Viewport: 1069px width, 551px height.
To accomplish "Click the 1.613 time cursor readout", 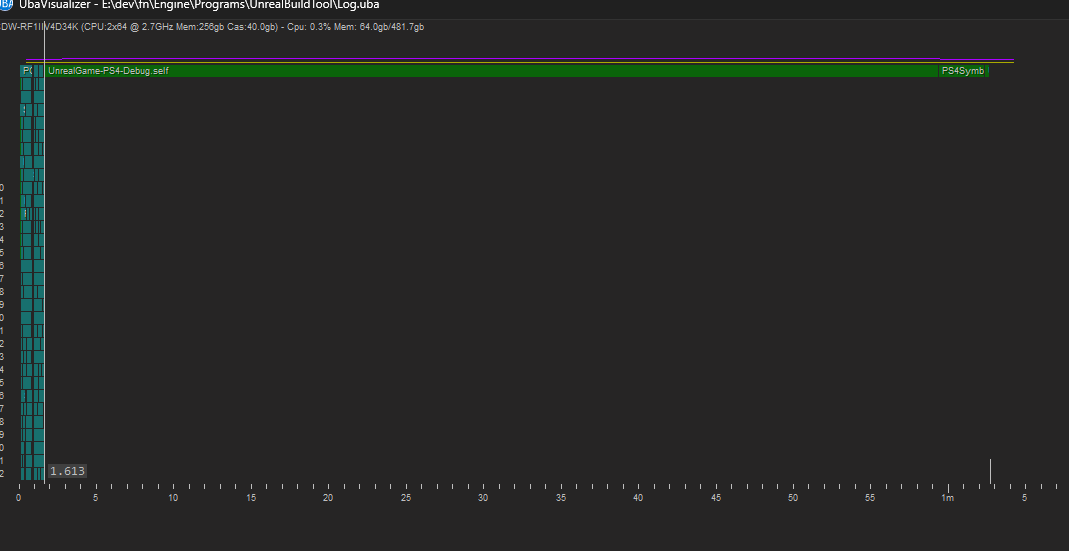I will tap(67, 471).
